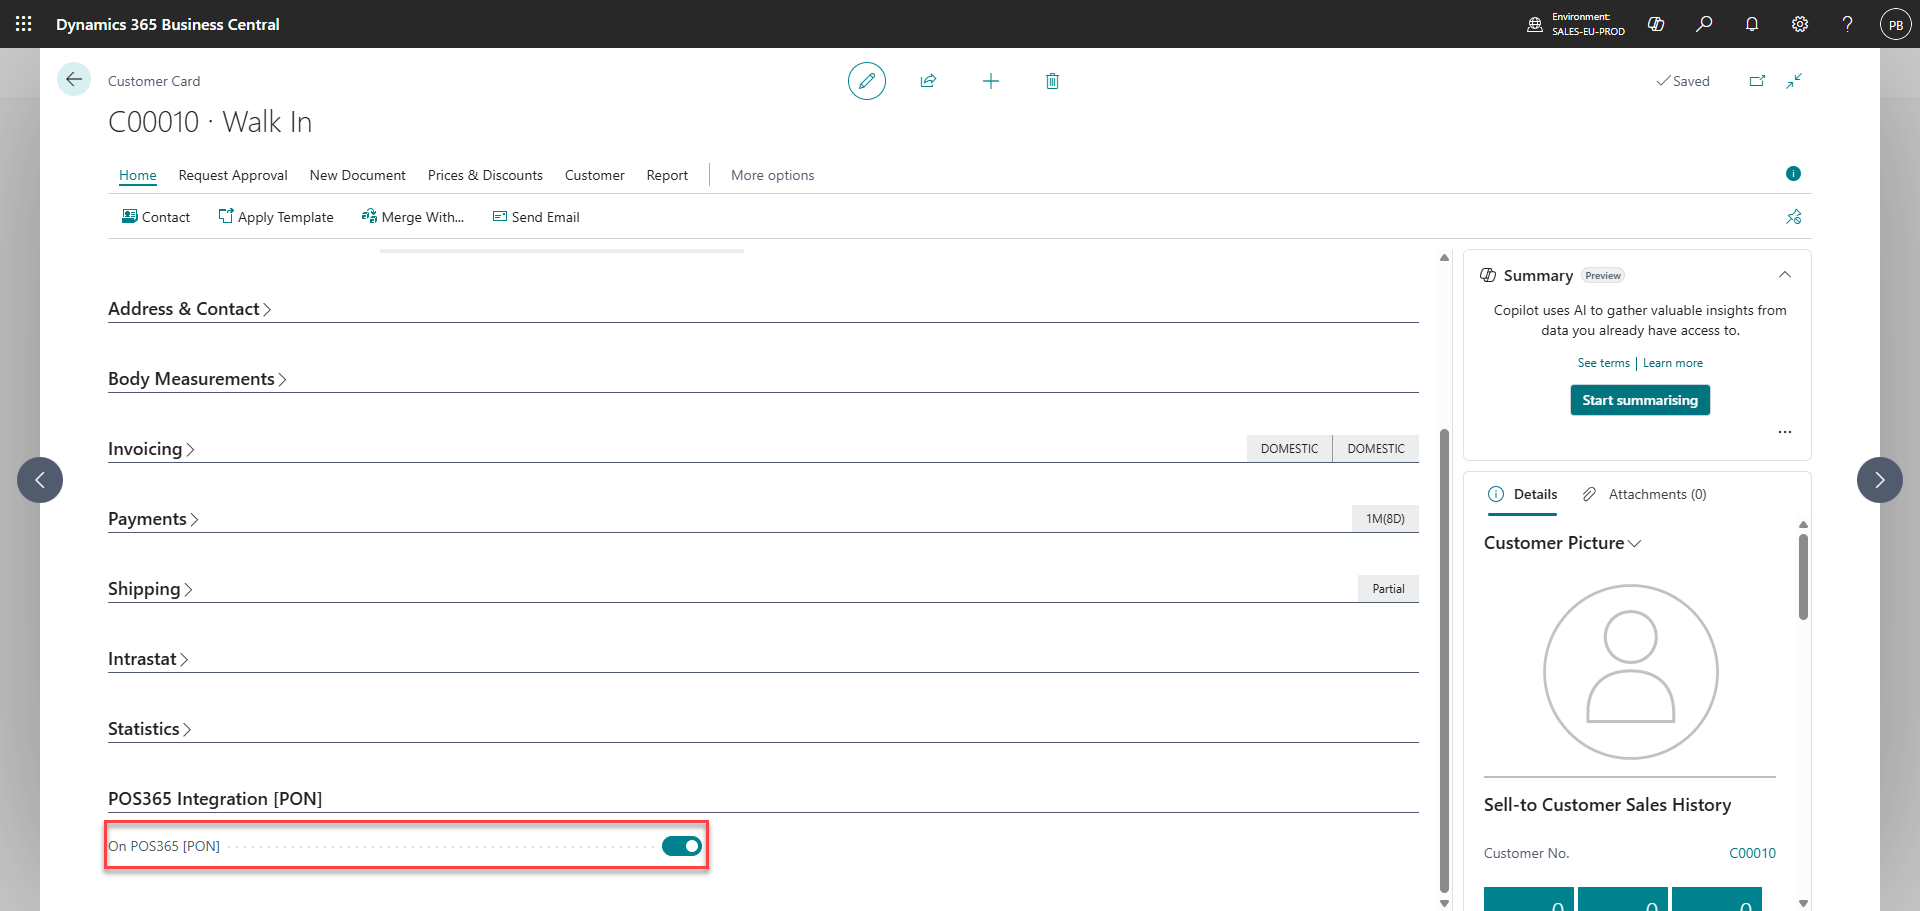Click Send Email action

click(536, 217)
